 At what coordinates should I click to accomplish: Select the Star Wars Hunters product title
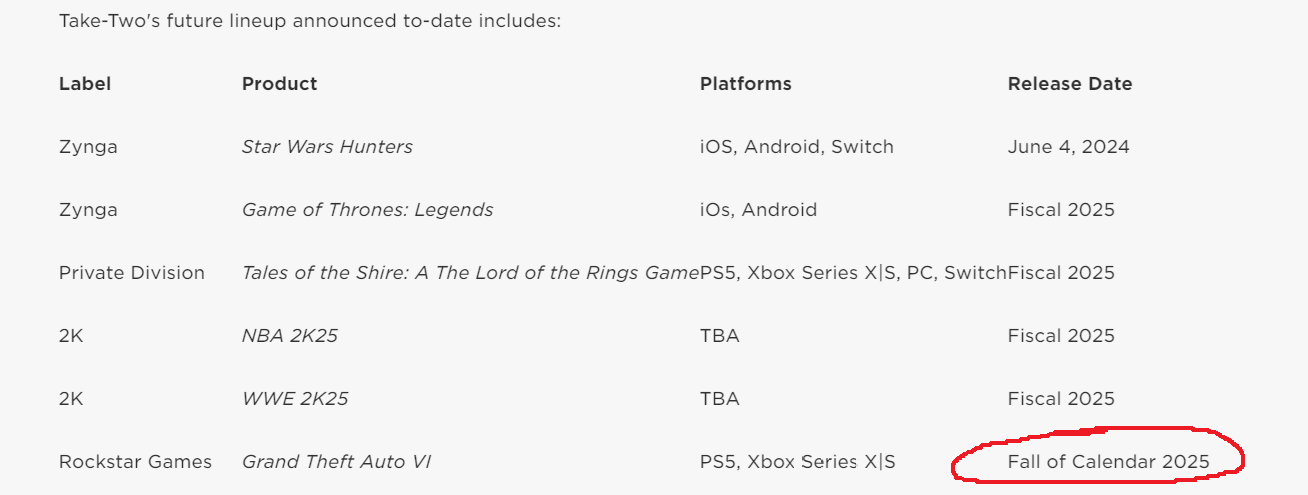pos(327,147)
